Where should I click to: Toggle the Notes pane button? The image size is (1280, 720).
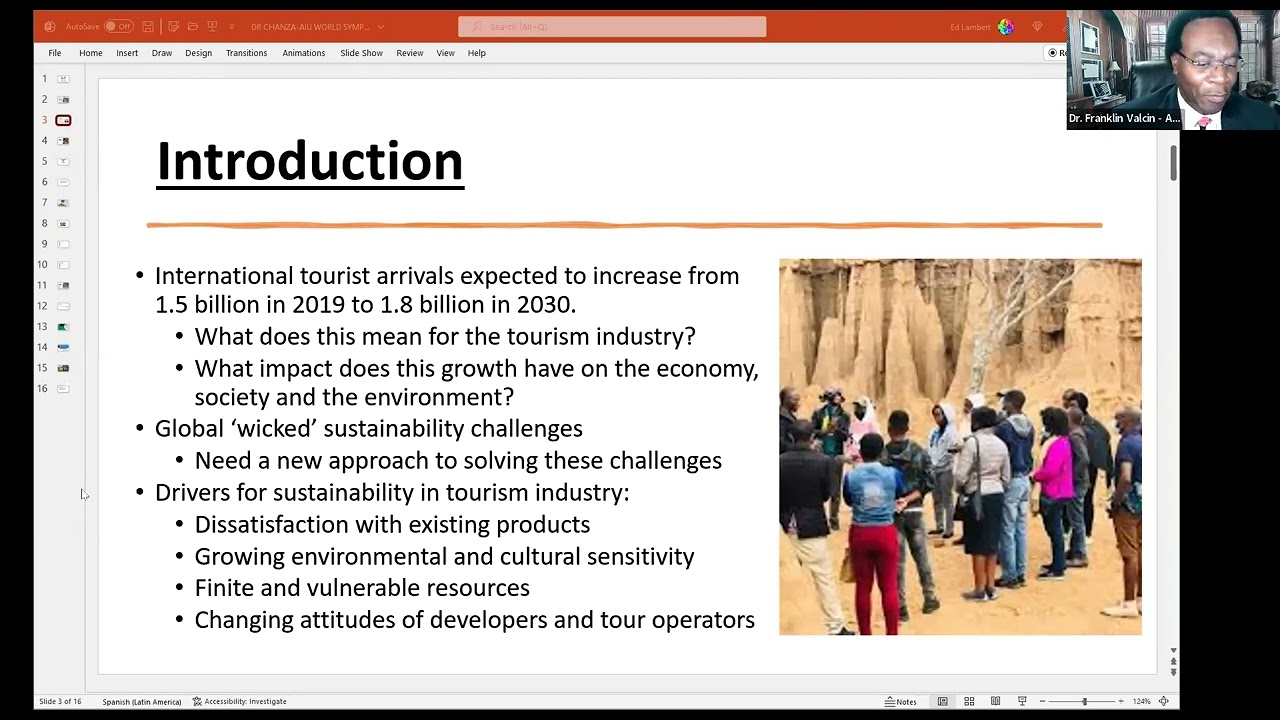click(x=901, y=701)
